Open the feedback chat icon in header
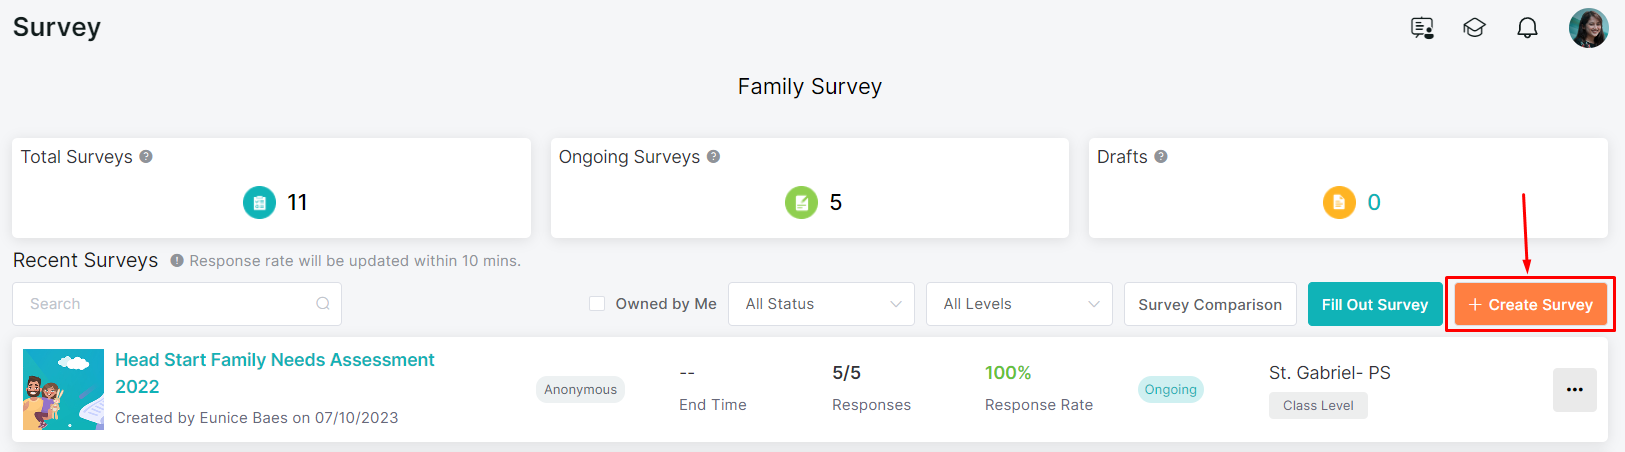The width and height of the screenshot is (1625, 452). (1422, 28)
